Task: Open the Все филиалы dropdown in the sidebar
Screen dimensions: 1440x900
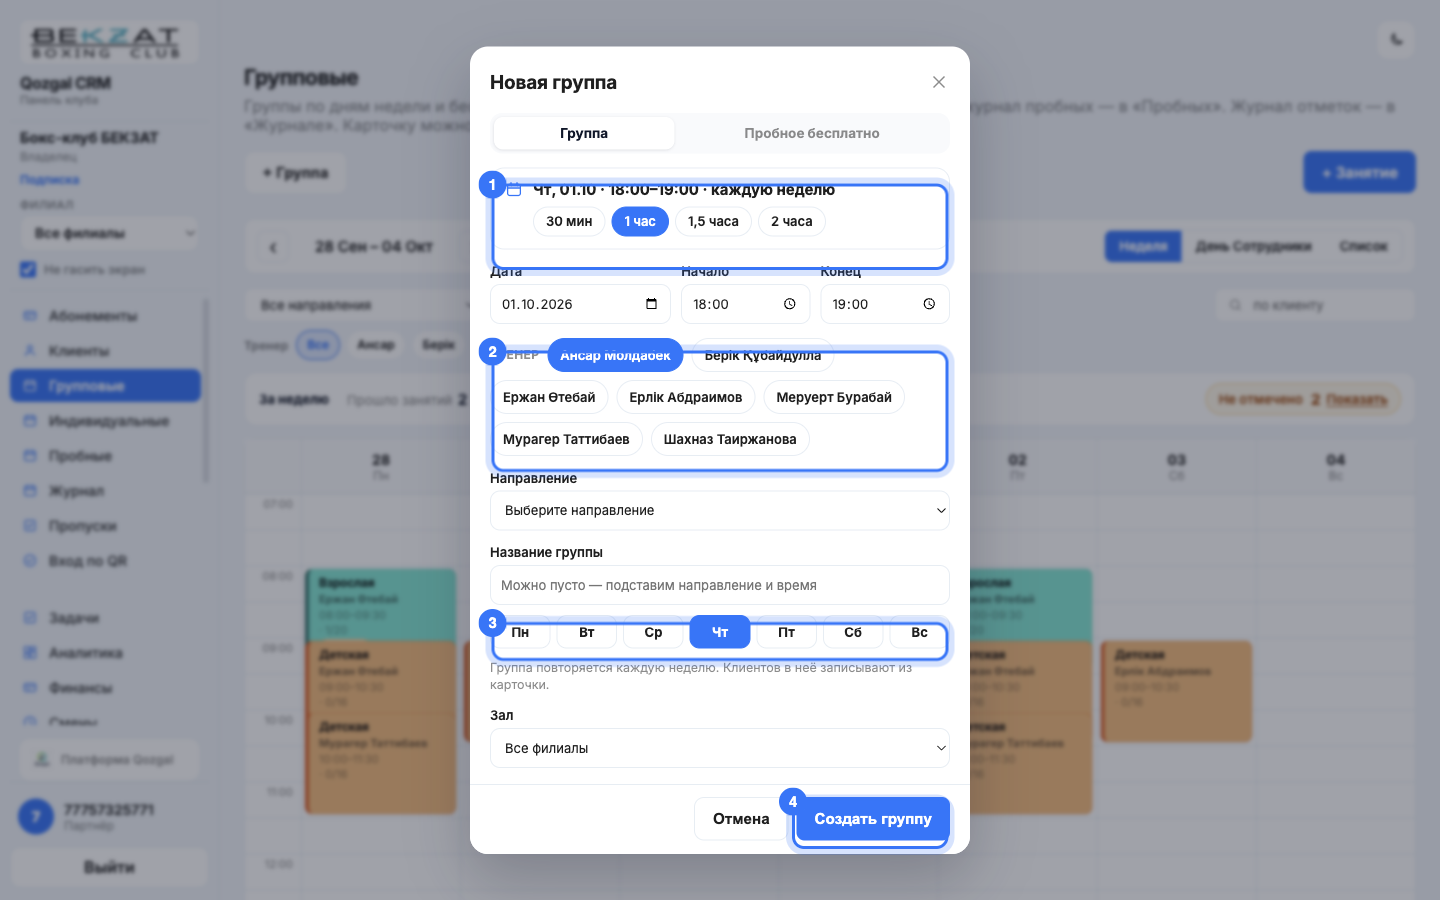Action: 109,233
